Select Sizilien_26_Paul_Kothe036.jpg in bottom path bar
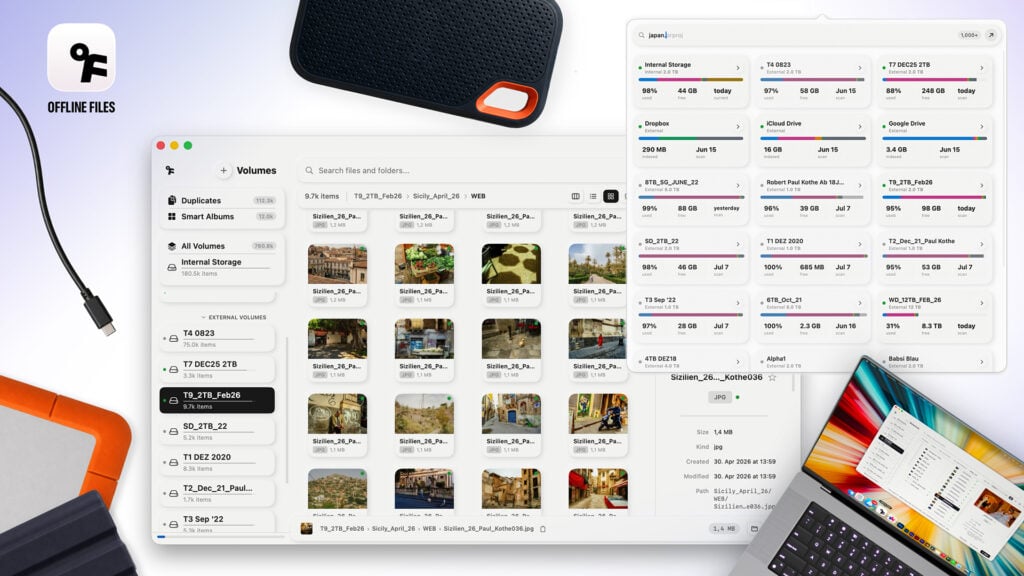Viewport: 1024px width, 576px height. [x=488, y=529]
